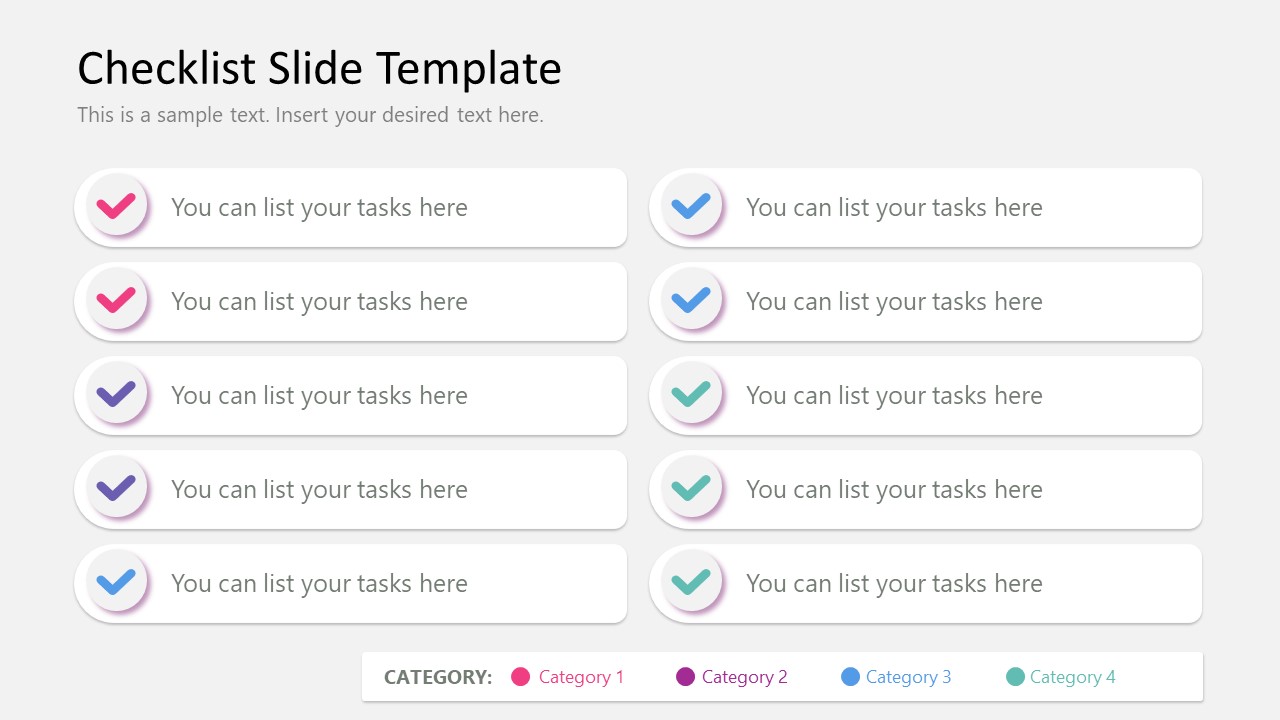
Task: Click the blue checkmark on the fifth left task
Action: tap(116, 583)
